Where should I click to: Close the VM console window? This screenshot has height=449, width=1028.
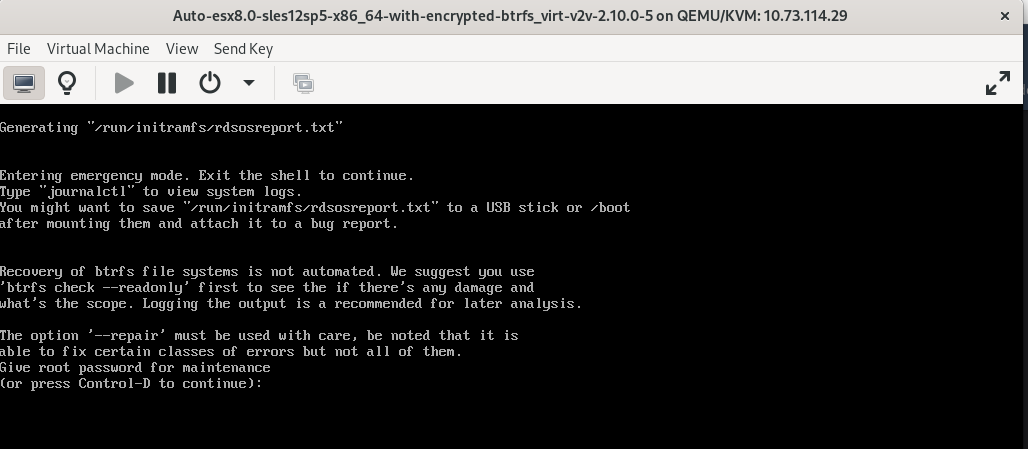[1004, 16]
